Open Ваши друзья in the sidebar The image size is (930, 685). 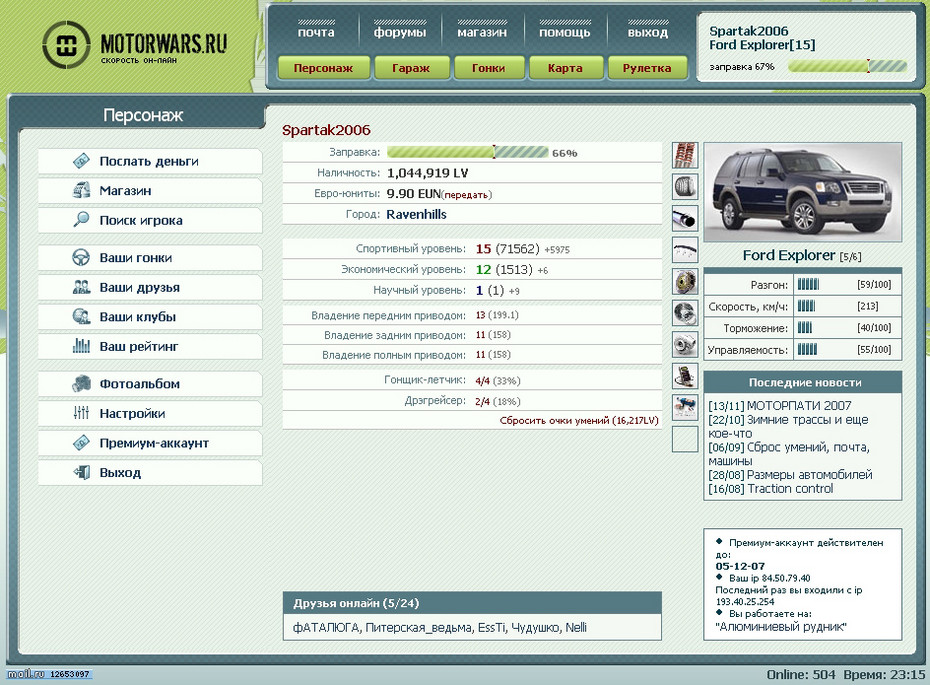point(150,288)
